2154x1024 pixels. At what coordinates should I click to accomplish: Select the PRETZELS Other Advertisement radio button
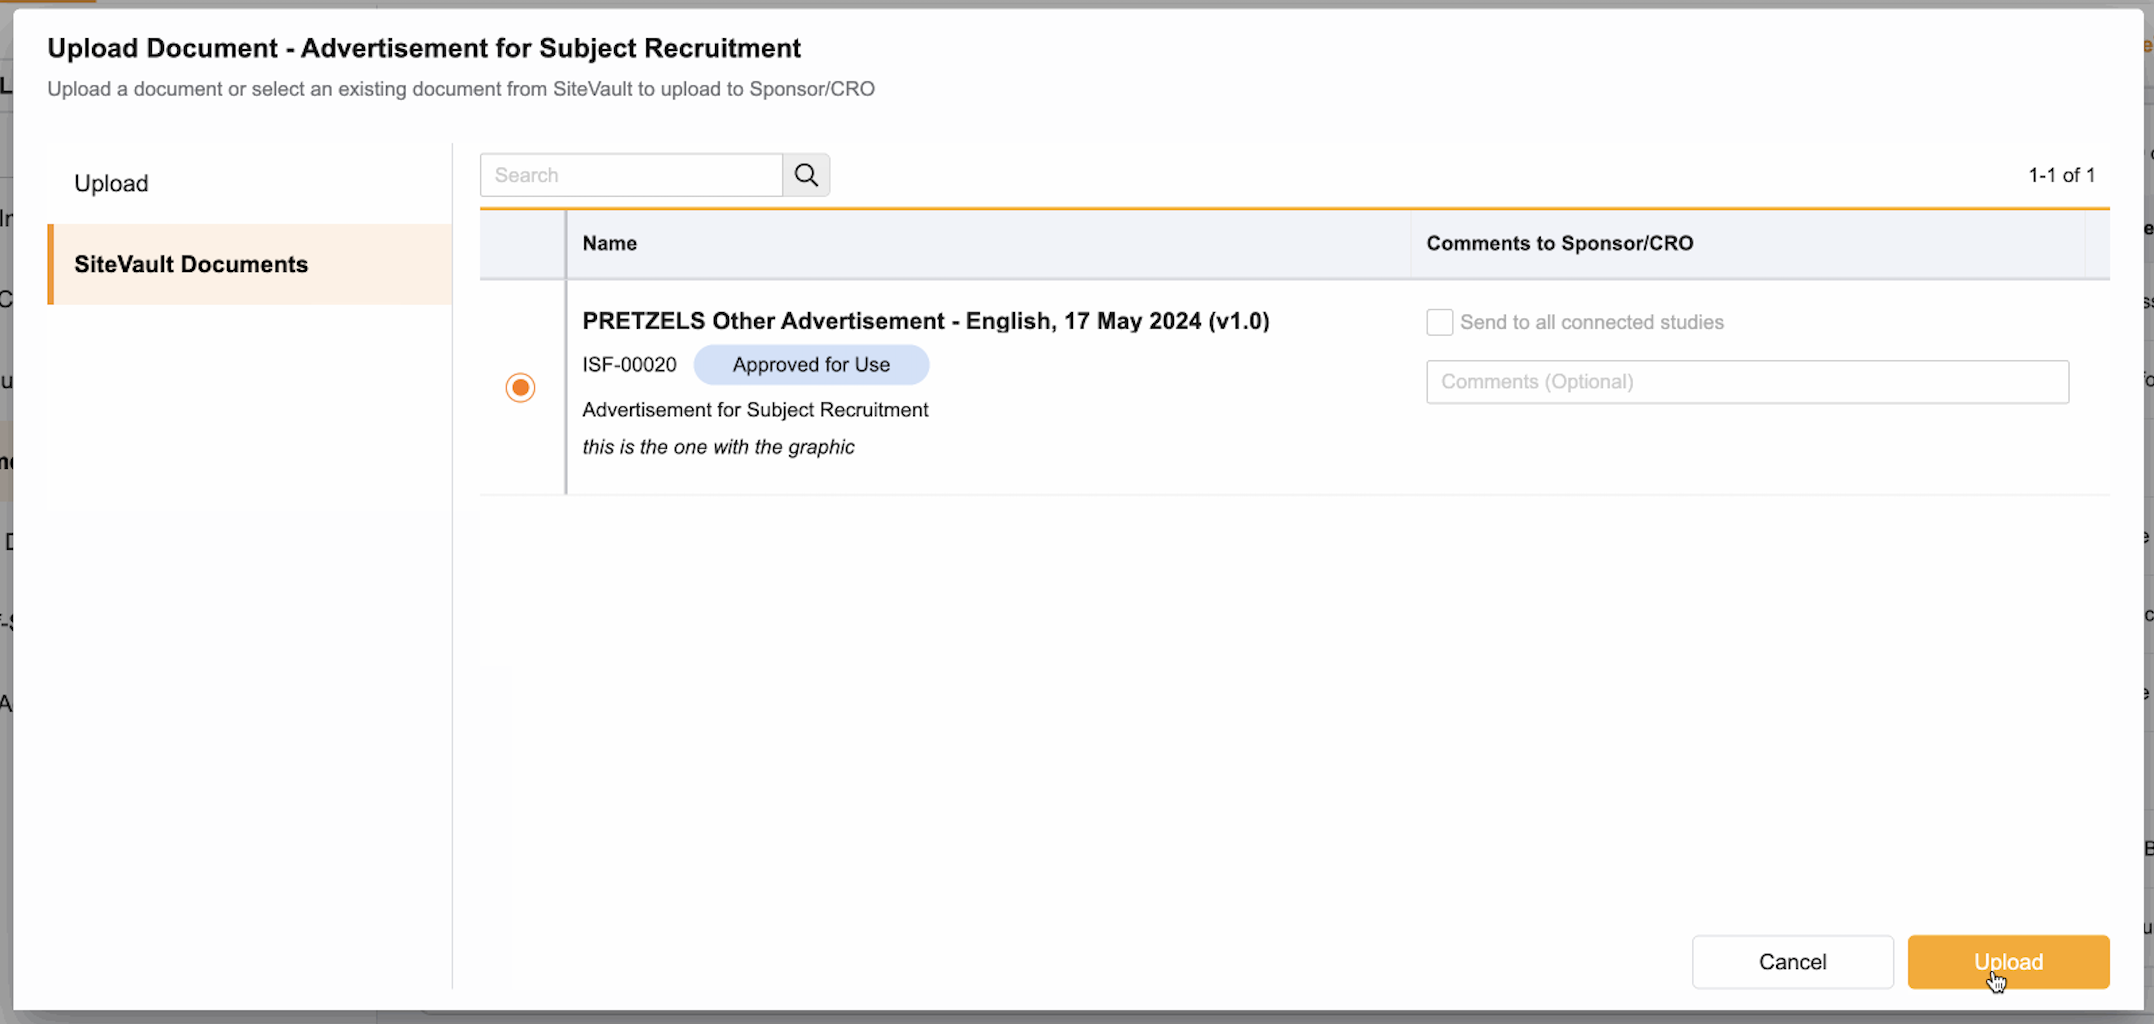point(520,387)
